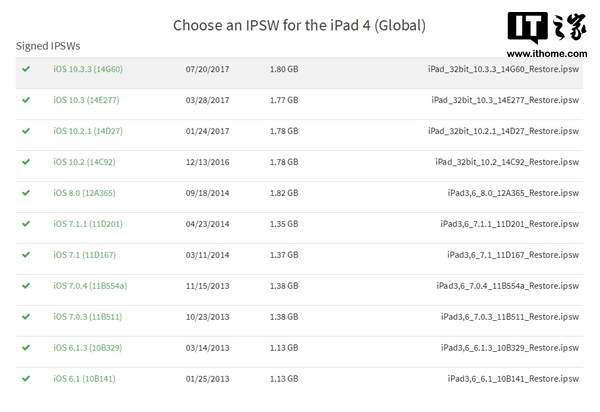Click the date 01/25/2013
Image resolution: width=600 pixels, height=412 pixels.
pyautogui.click(x=207, y=379)
